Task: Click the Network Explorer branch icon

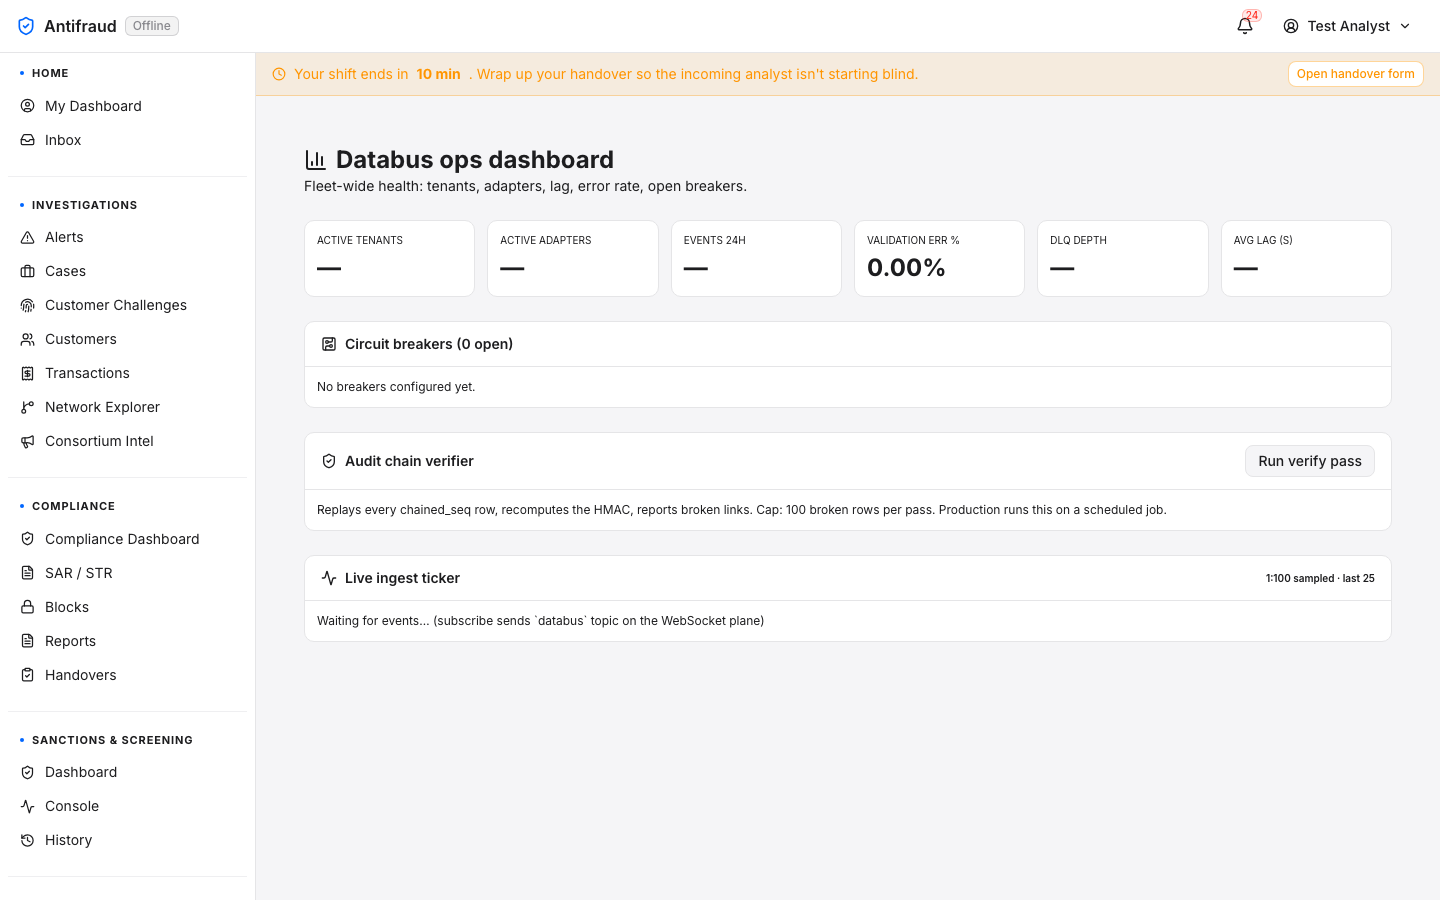Action: (28, 407)
